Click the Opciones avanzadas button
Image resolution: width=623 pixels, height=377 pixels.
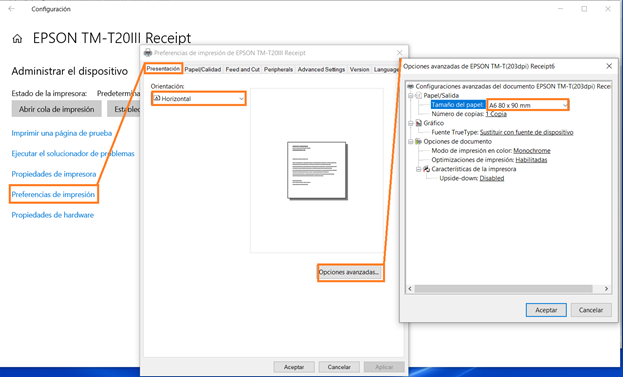tap(350, 273)
